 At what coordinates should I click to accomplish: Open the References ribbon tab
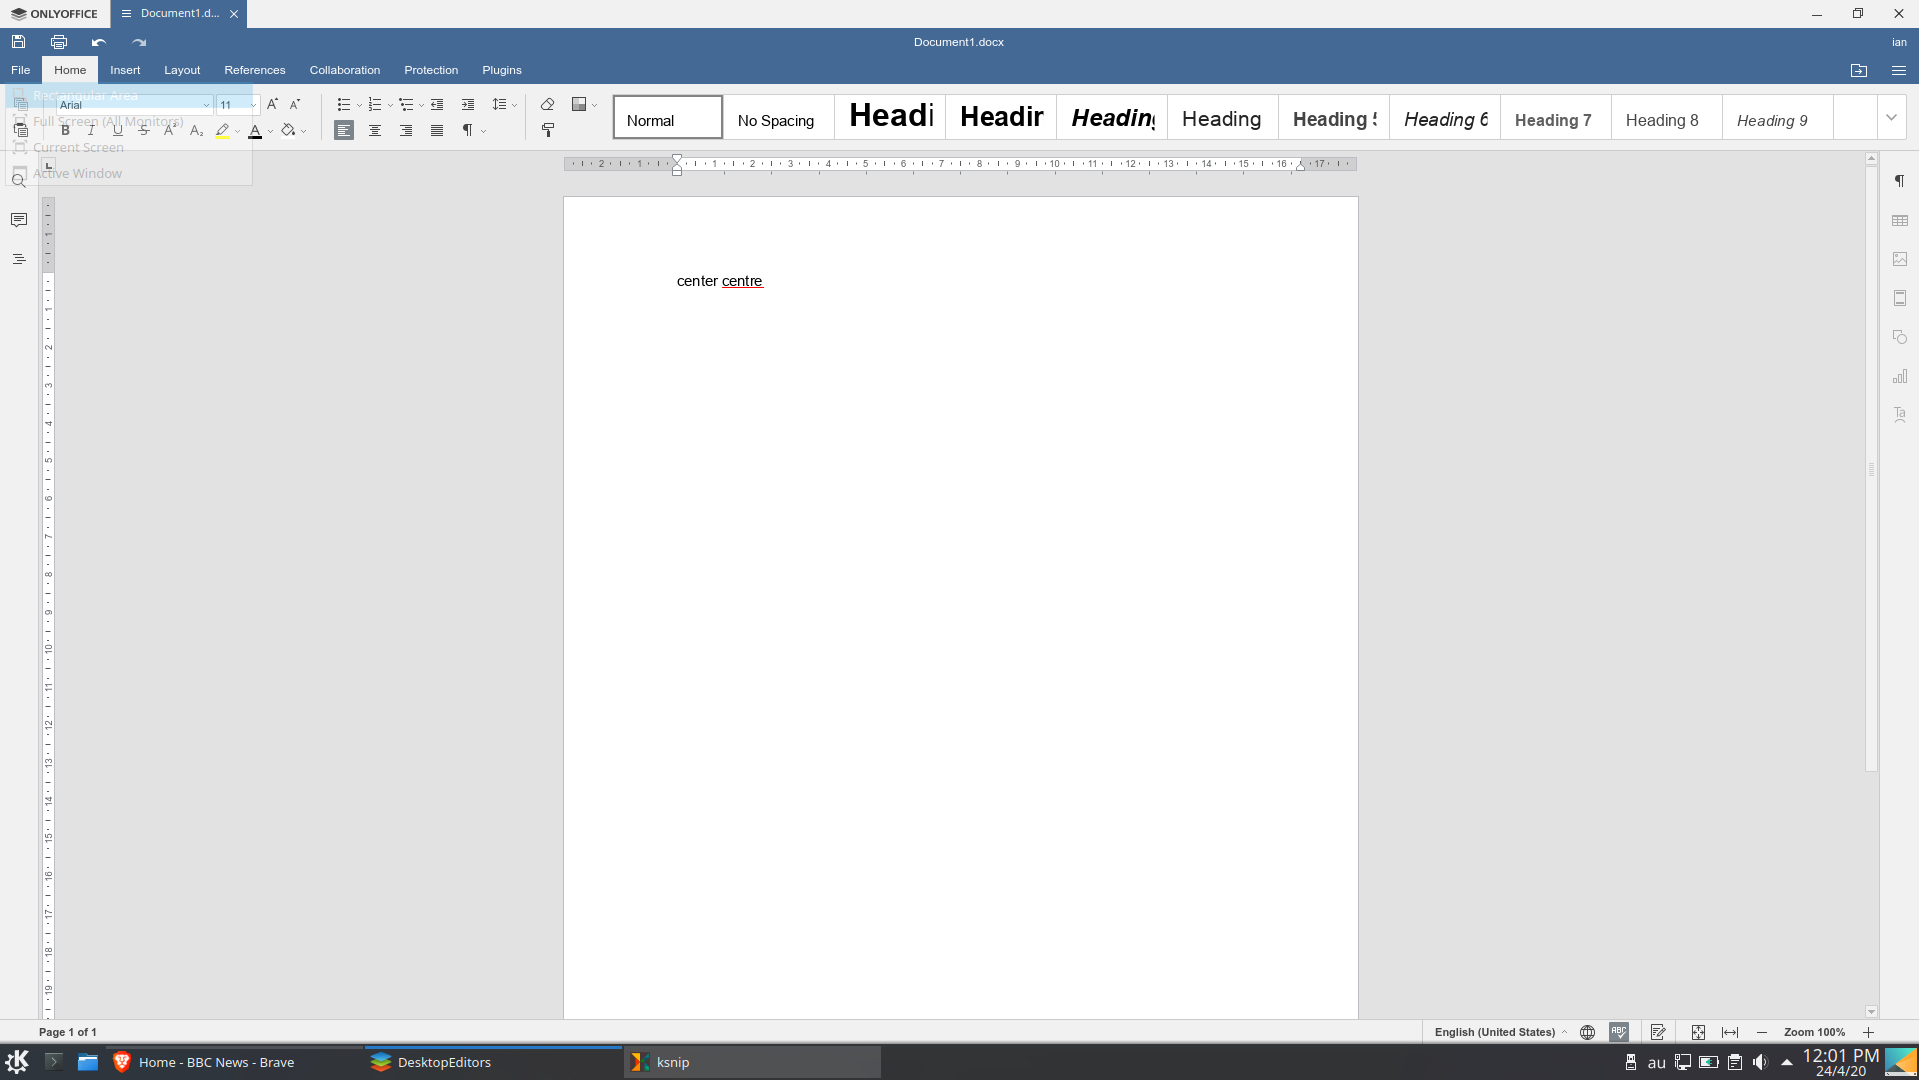tap(254, 69)
